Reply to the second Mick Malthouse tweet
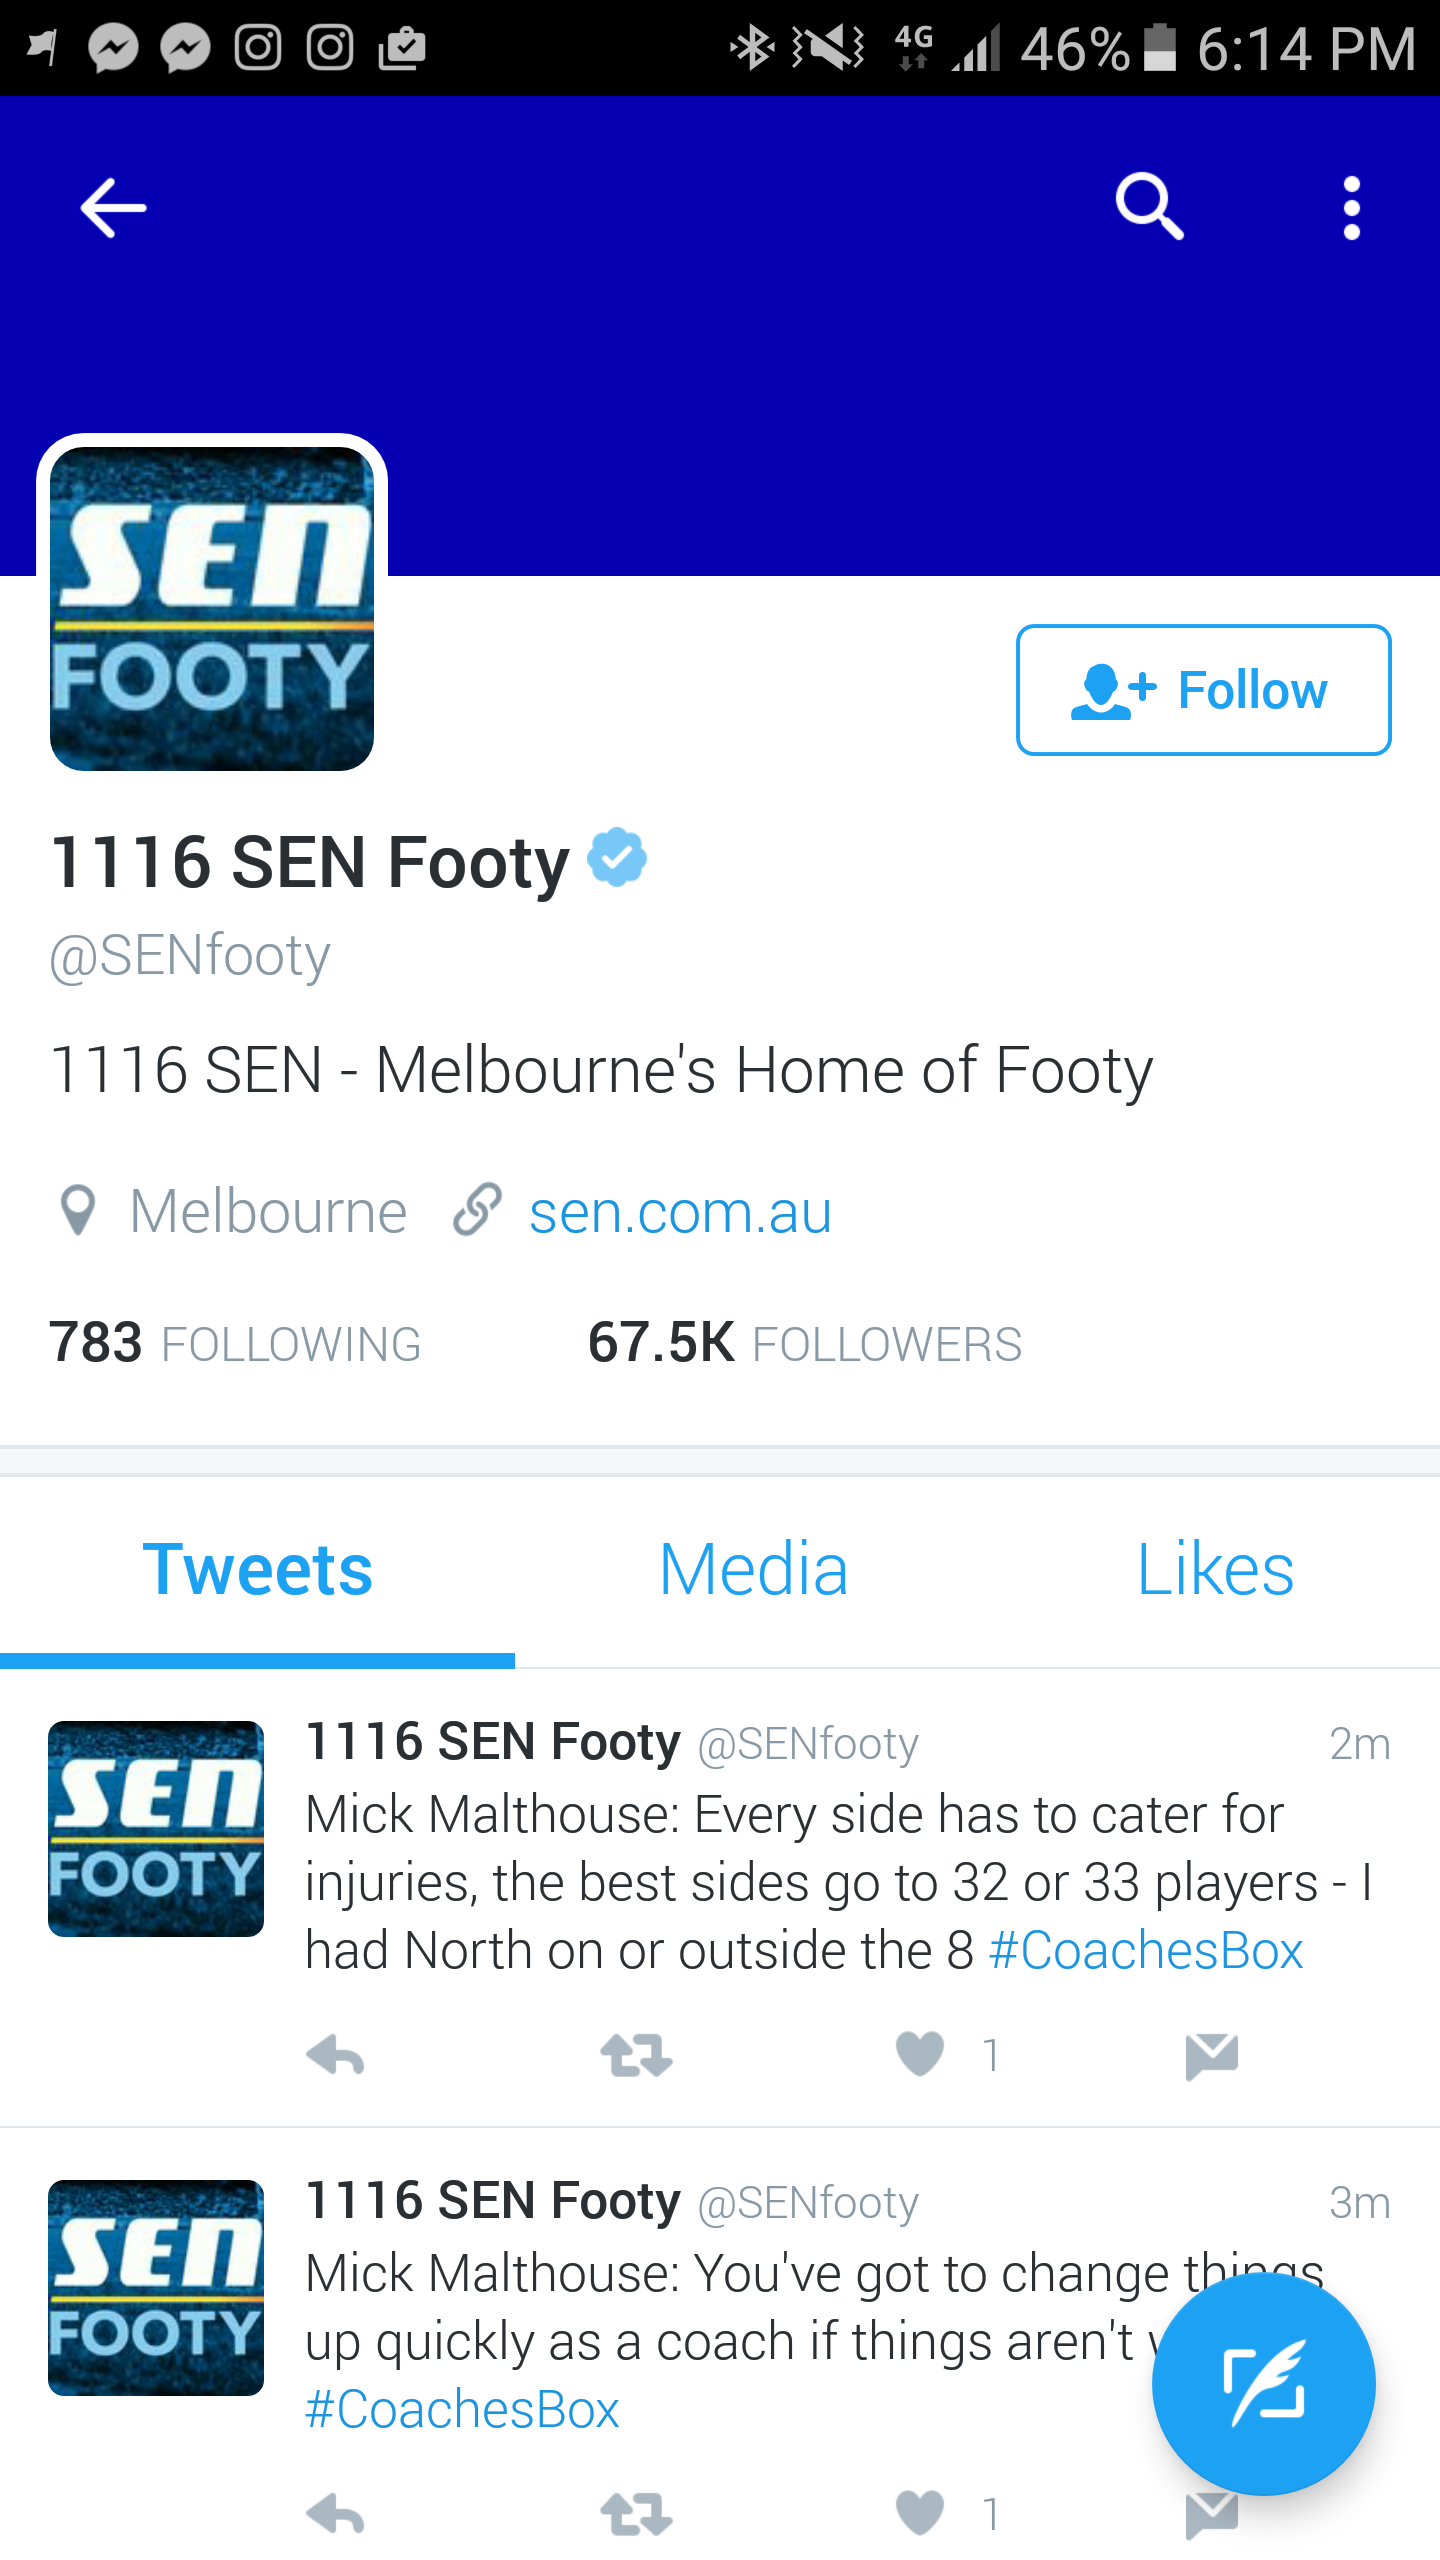Viewport: 1440px width, 2560px height. (x=335, y=2514)
